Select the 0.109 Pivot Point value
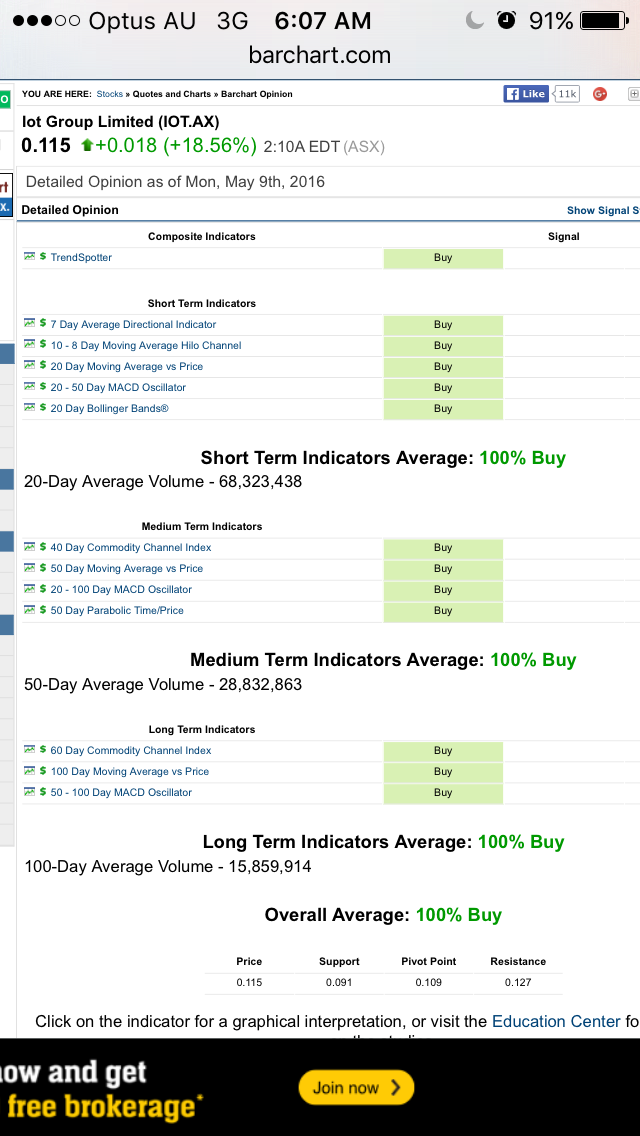Viewport: 640px width, 1136px height. coord(428,982)
